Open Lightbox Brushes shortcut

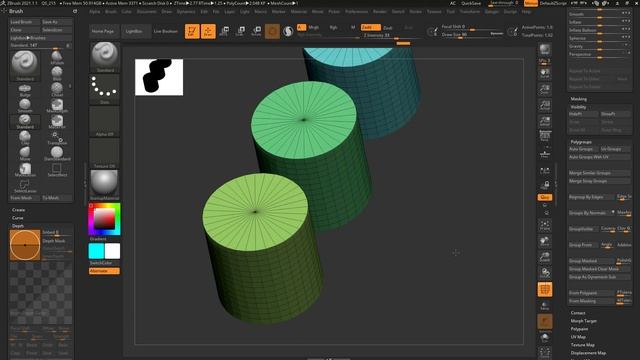(x=41, y=38)
